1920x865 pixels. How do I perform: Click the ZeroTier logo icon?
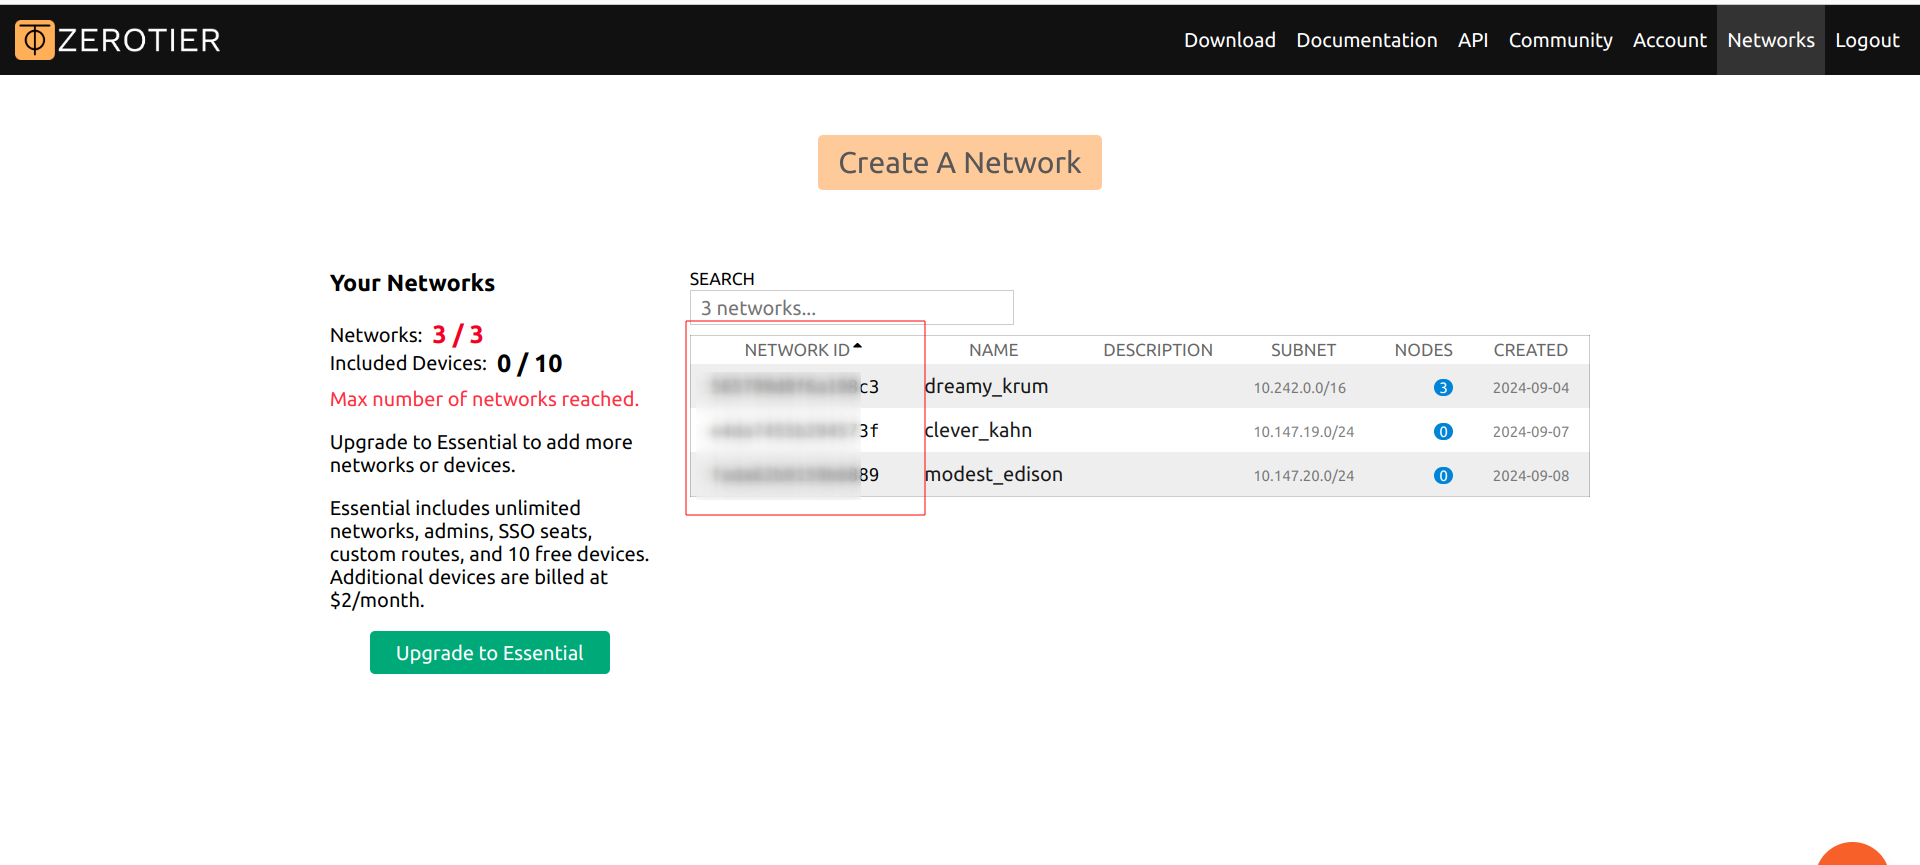pos(35,40)
